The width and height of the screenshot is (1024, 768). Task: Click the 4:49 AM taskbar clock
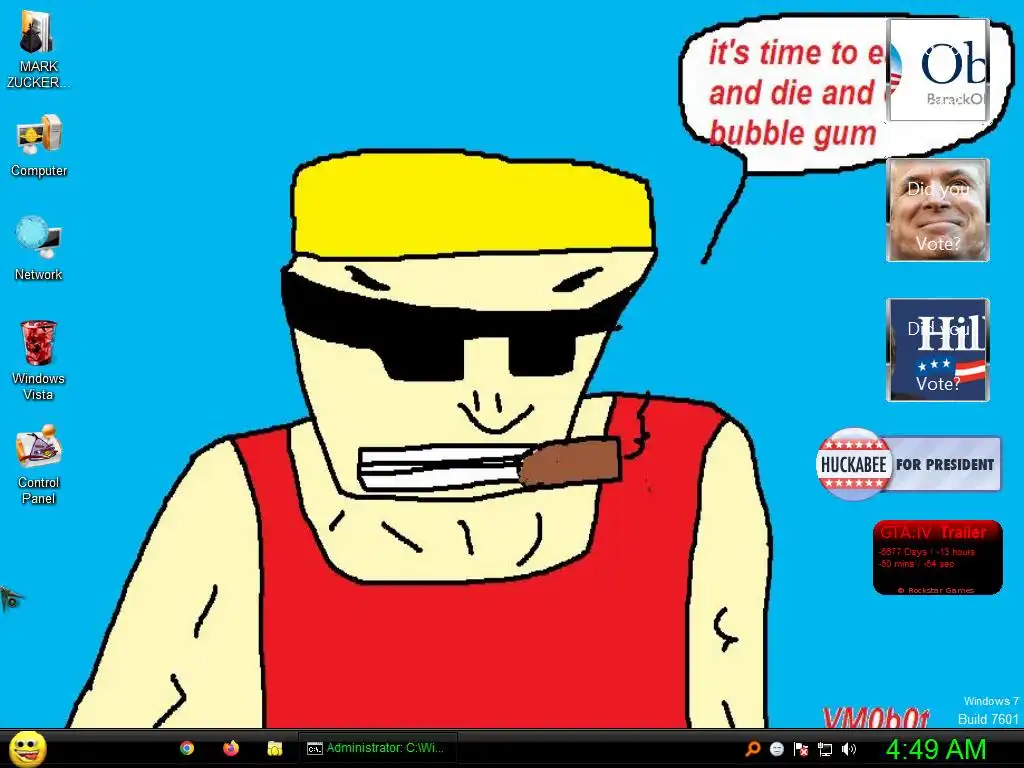pyautogui.click(x=935, y=749)
